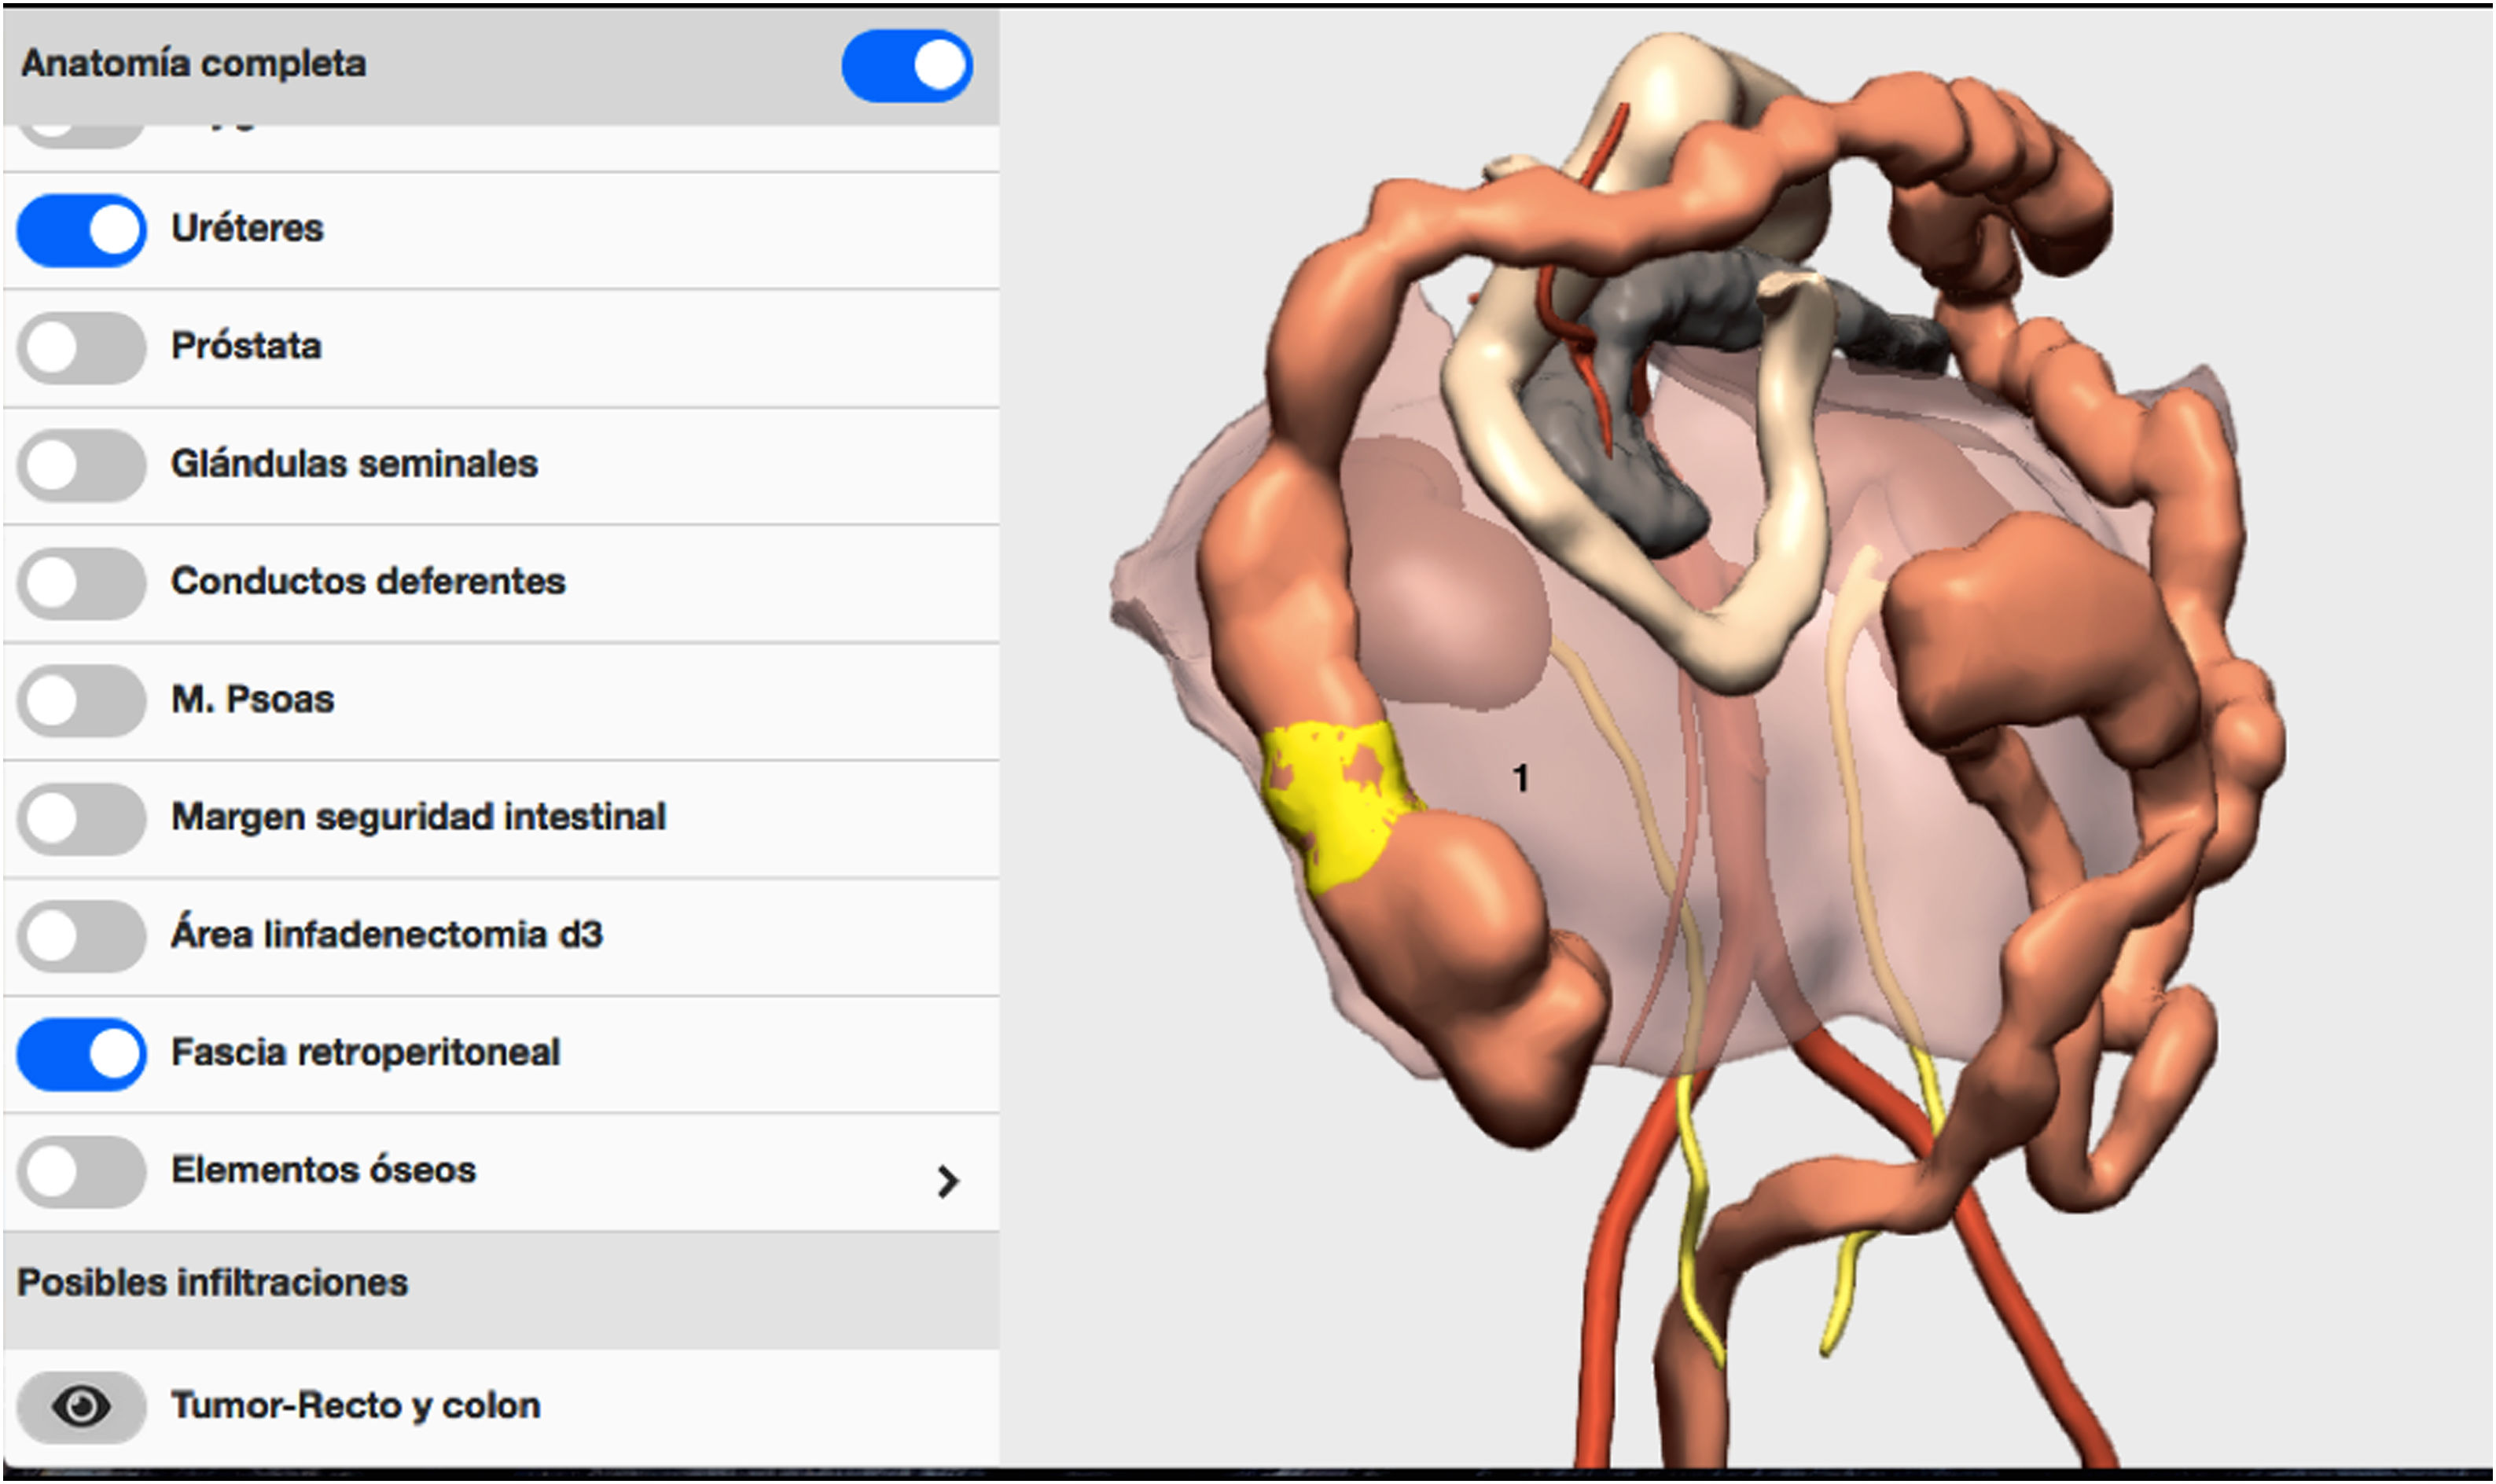Switch on the M. Psoas toggle
Image resolution: width=2496 pixels, height=1484 pixels.
(x=81, y=700)
